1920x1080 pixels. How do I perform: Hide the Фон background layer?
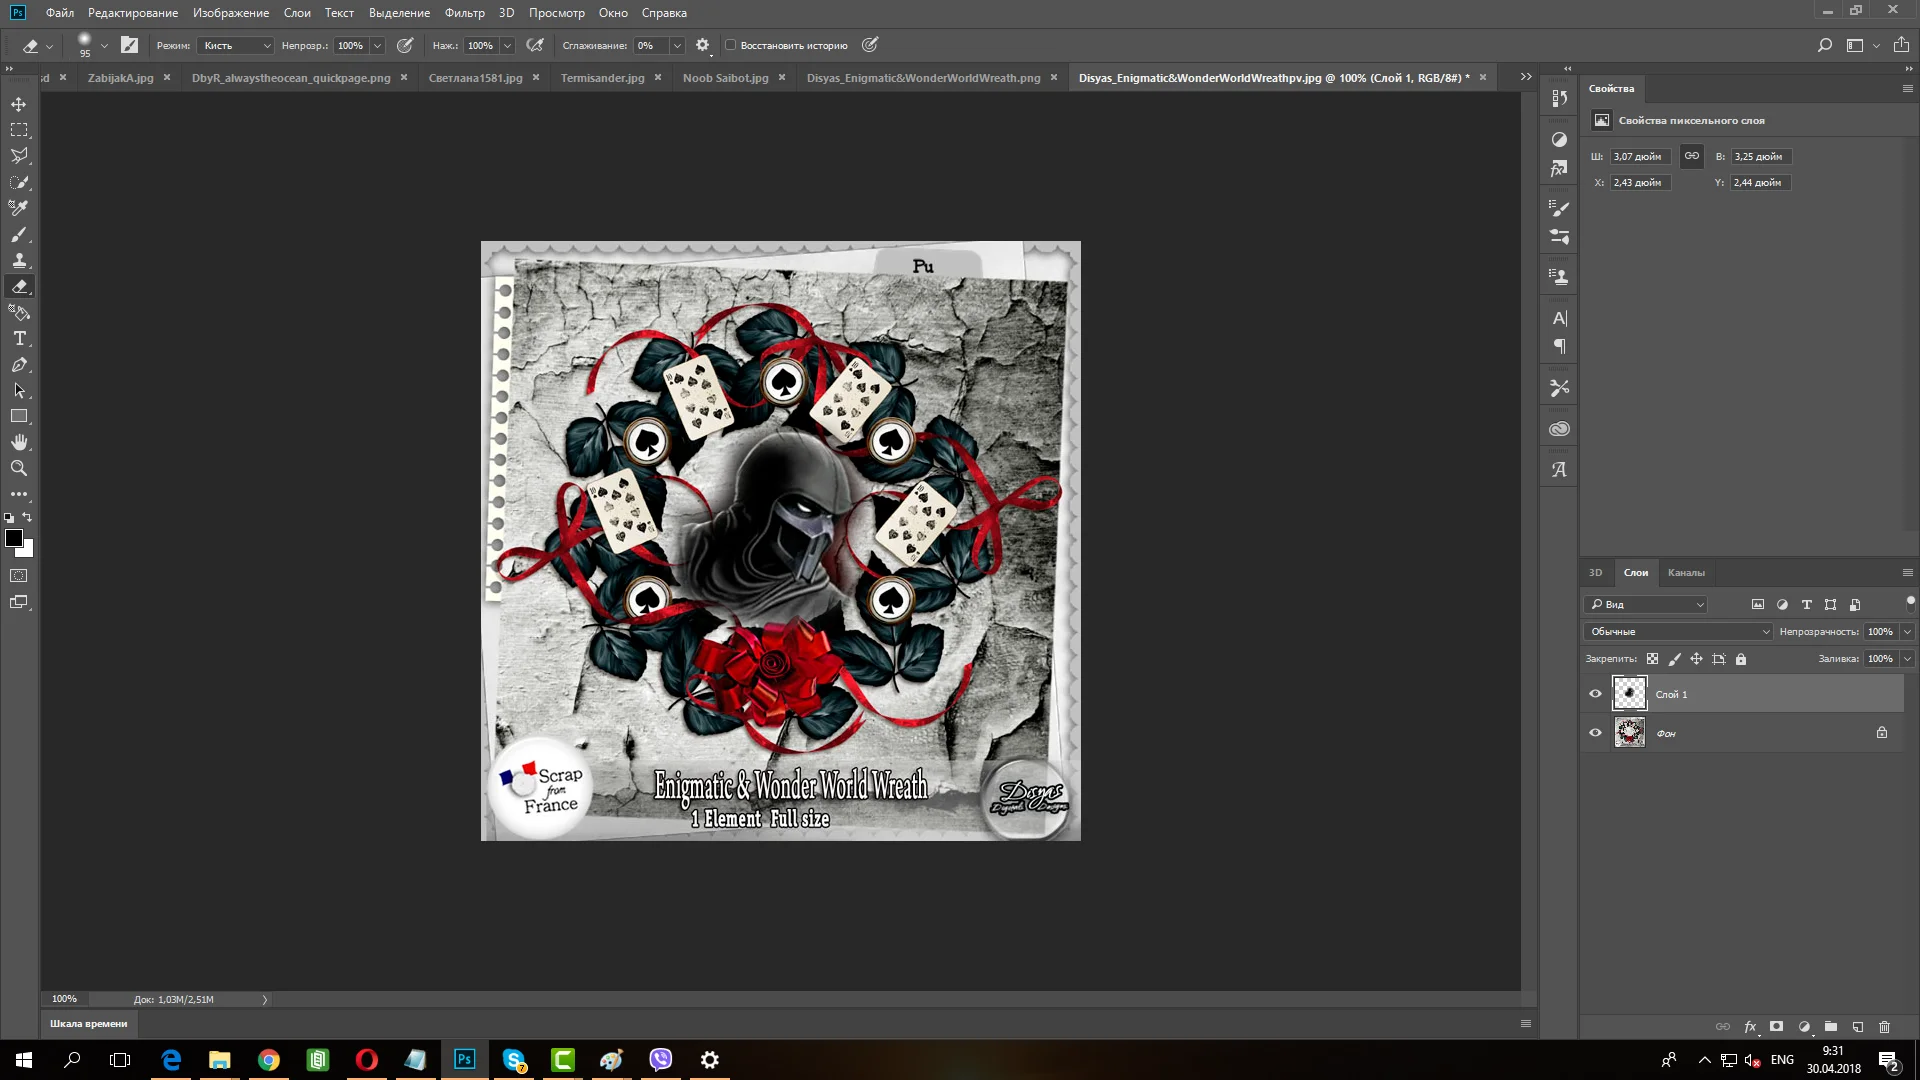tap(1595, 733)
